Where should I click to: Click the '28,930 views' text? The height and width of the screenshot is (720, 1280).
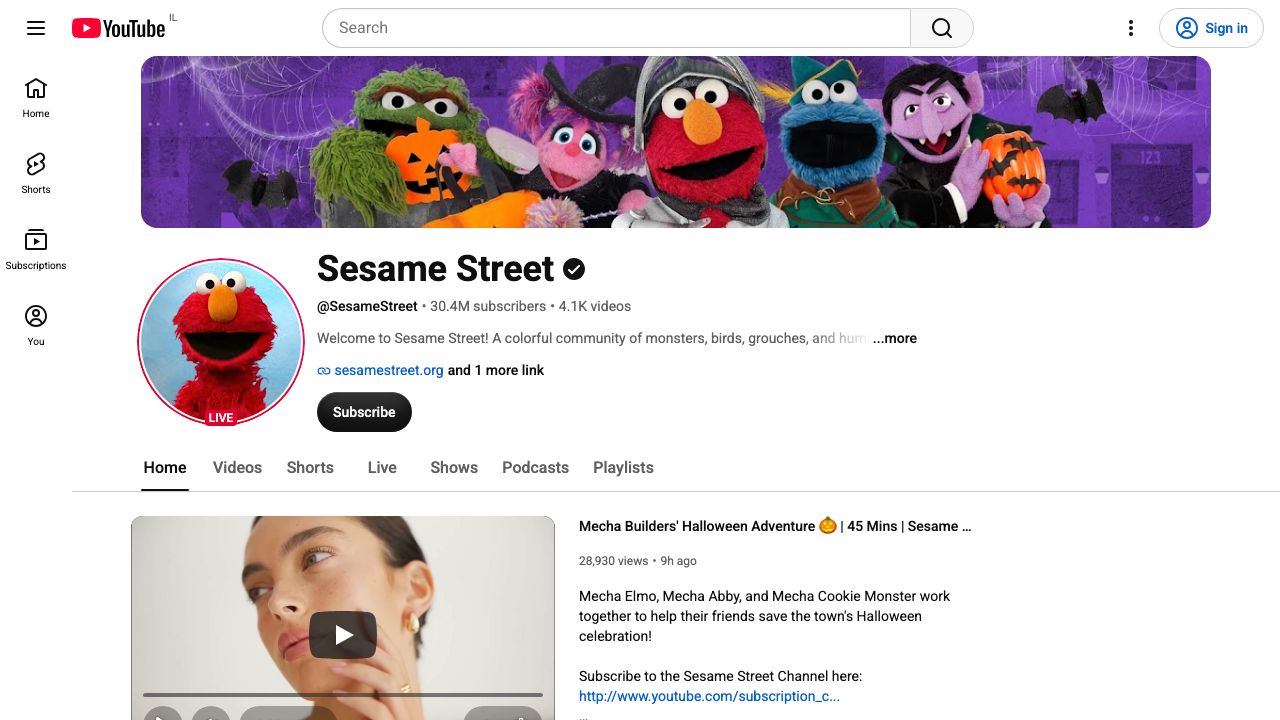click(x=613, y=561)
